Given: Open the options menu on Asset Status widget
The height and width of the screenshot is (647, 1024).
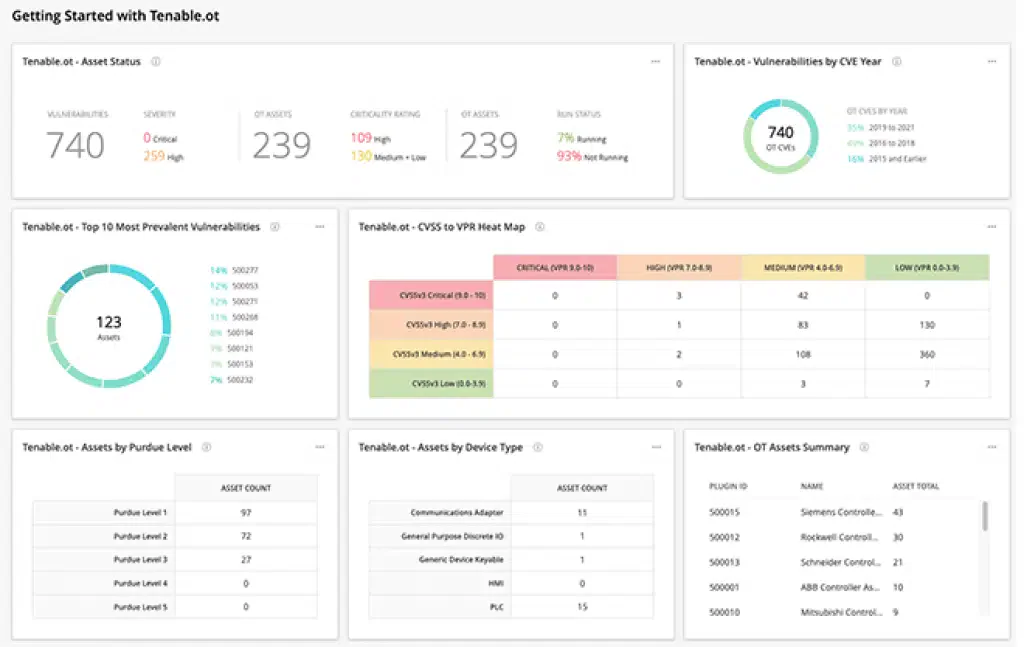Looking at the screenshot, I should [x=656, y=61].
